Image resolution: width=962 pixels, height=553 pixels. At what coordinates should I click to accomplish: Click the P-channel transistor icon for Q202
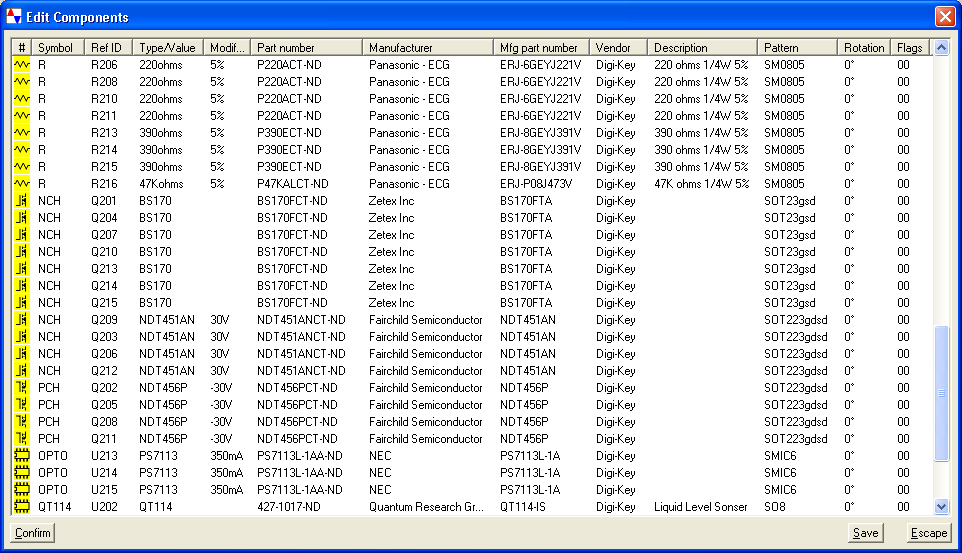(x=22, y=387)
